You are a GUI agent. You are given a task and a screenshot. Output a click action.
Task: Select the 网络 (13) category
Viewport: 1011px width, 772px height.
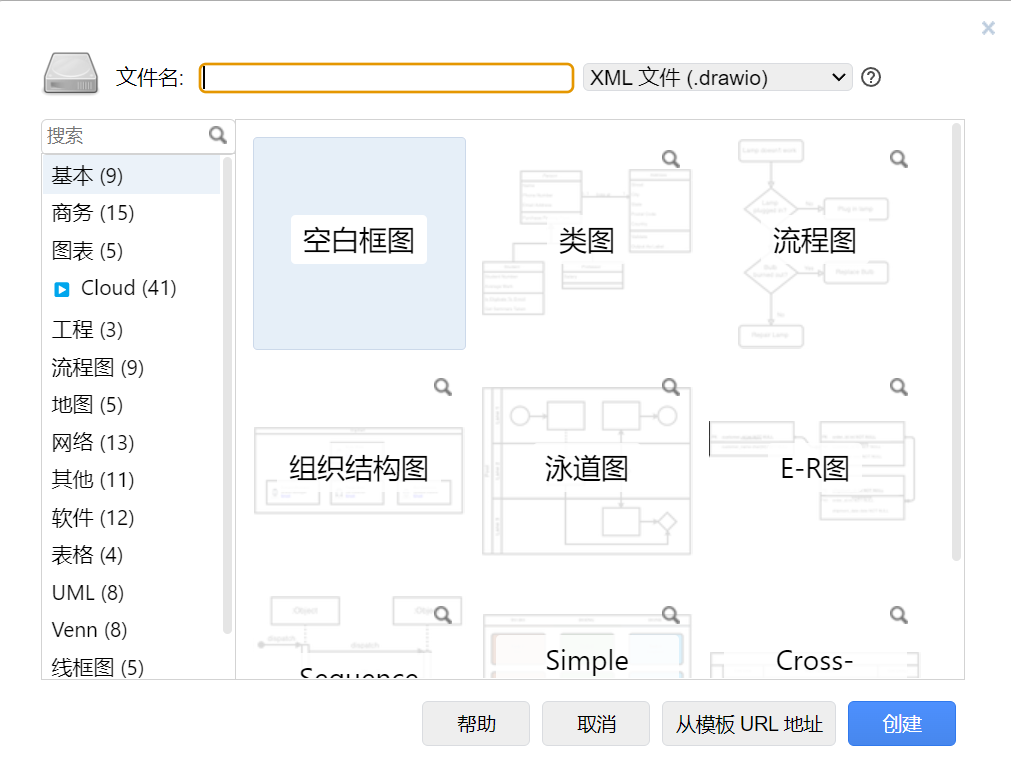132,442
